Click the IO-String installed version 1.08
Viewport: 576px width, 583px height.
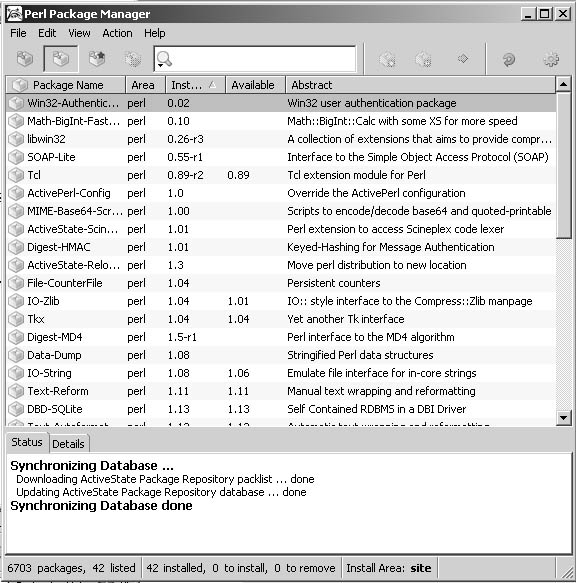pos(178,373)
